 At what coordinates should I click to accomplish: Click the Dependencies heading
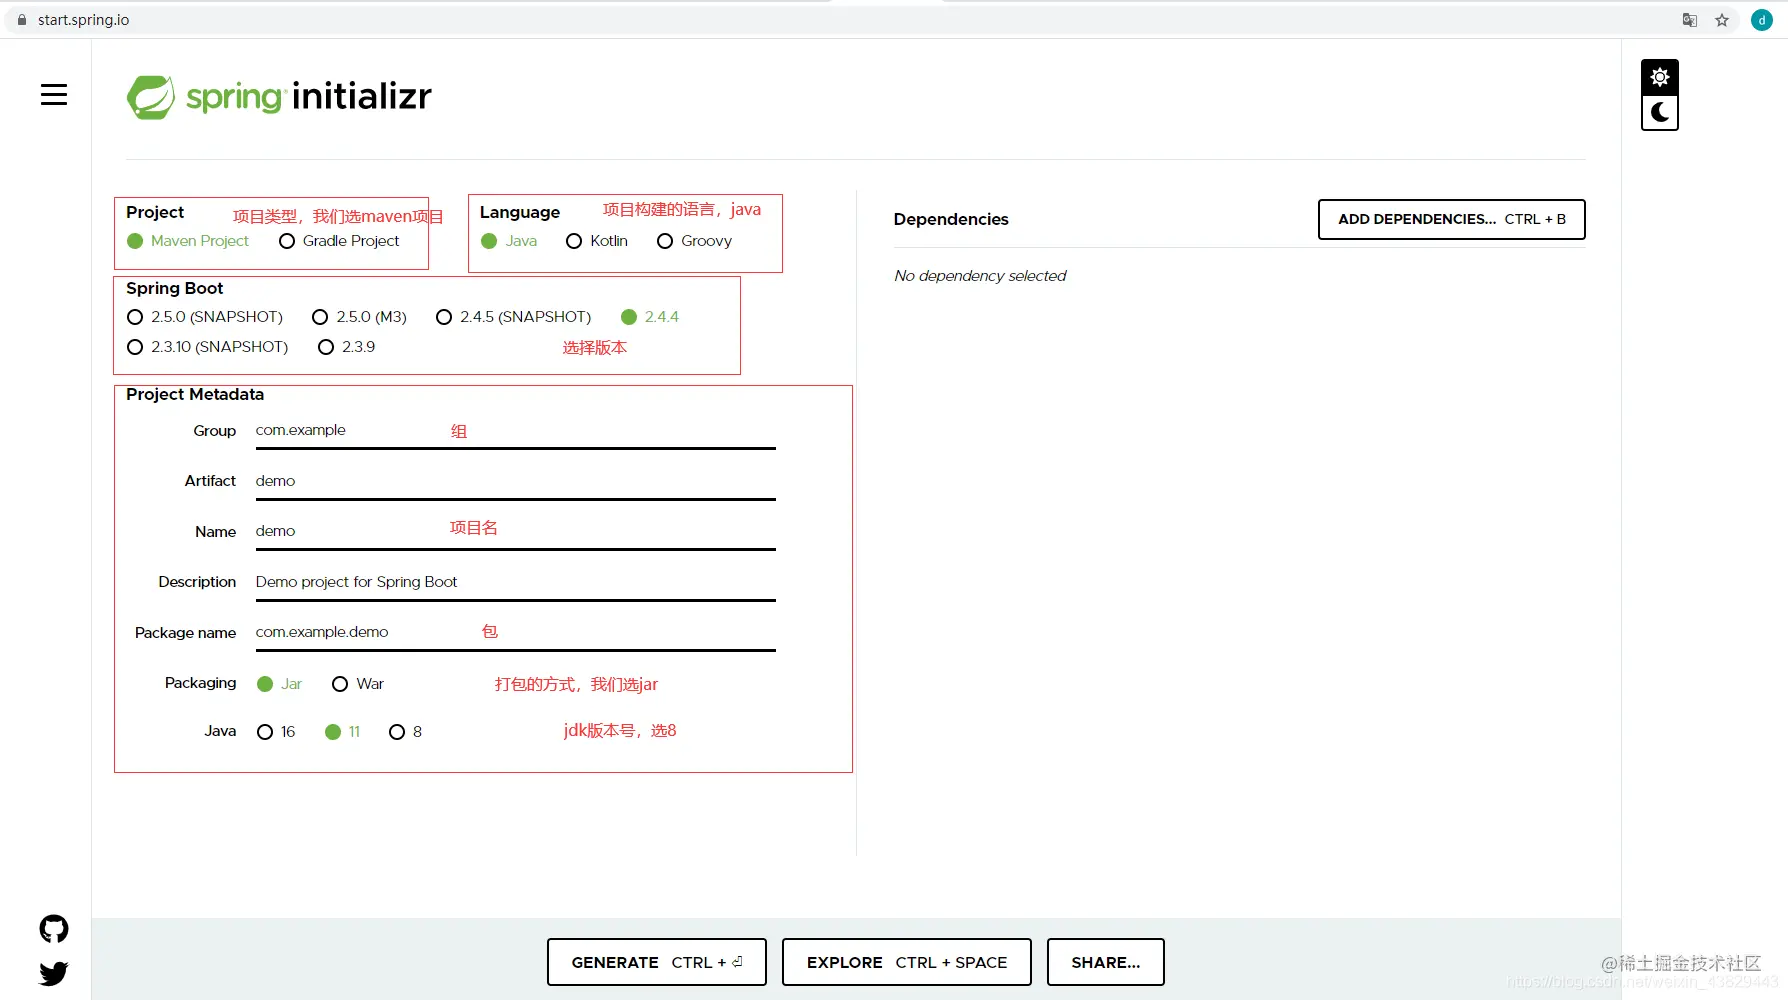tap(951, 219)
